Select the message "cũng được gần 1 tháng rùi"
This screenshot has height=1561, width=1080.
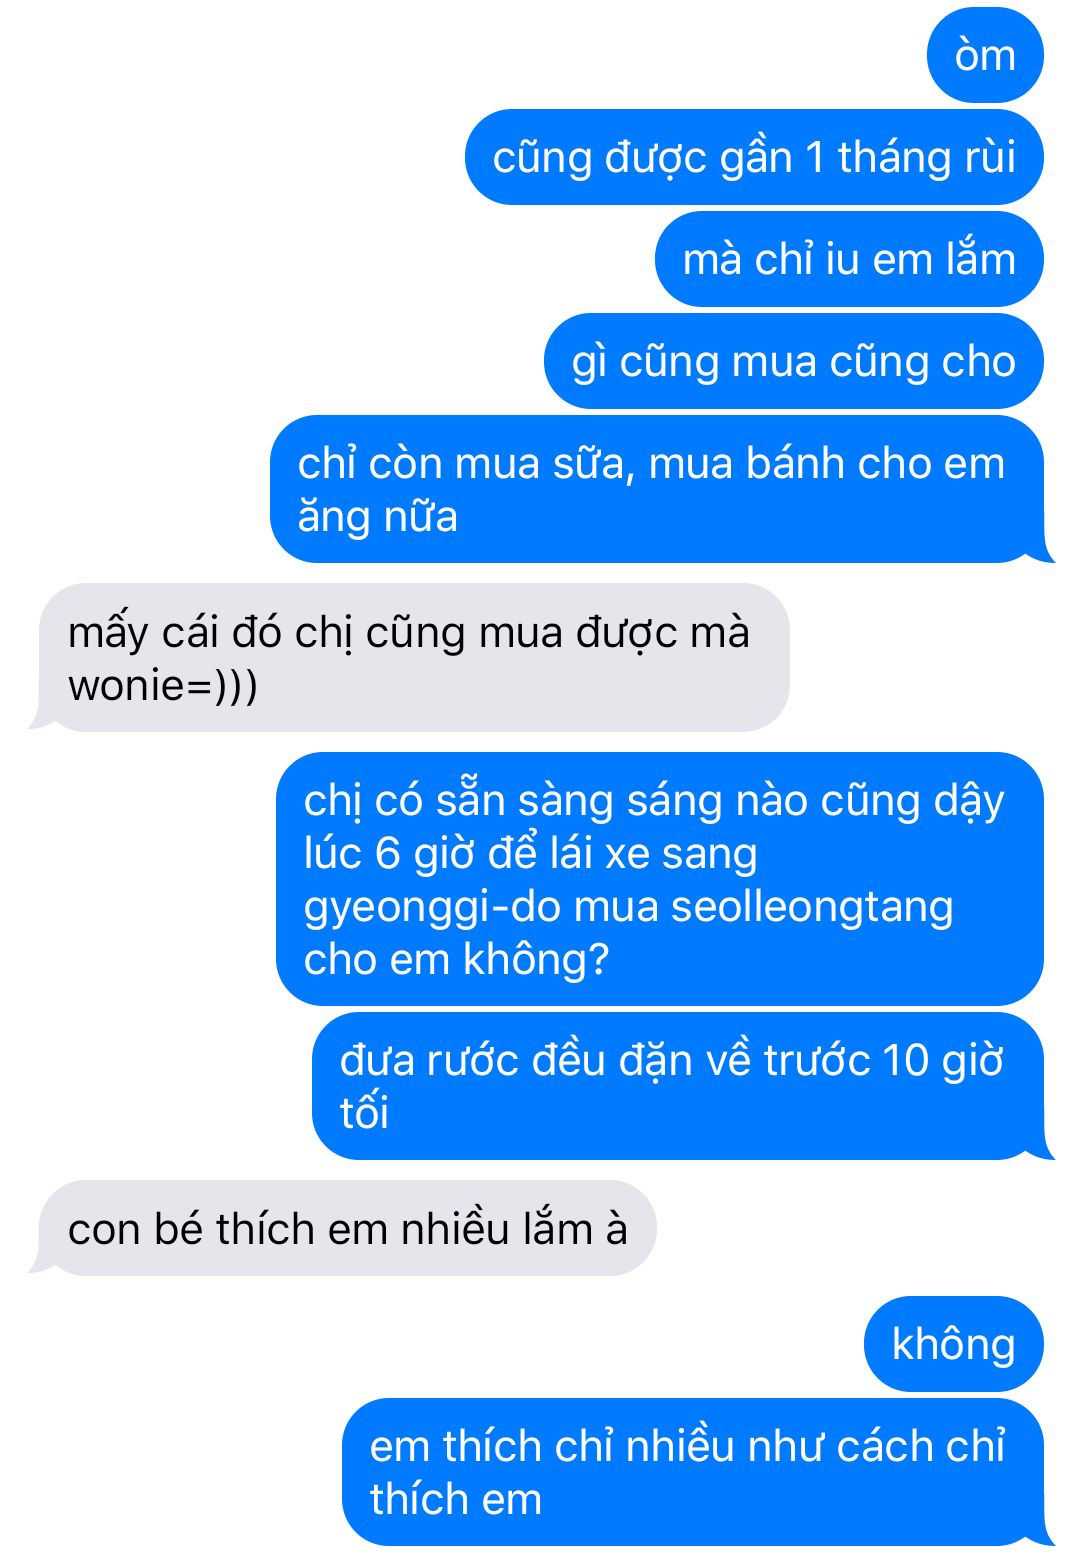coord(754,157)
